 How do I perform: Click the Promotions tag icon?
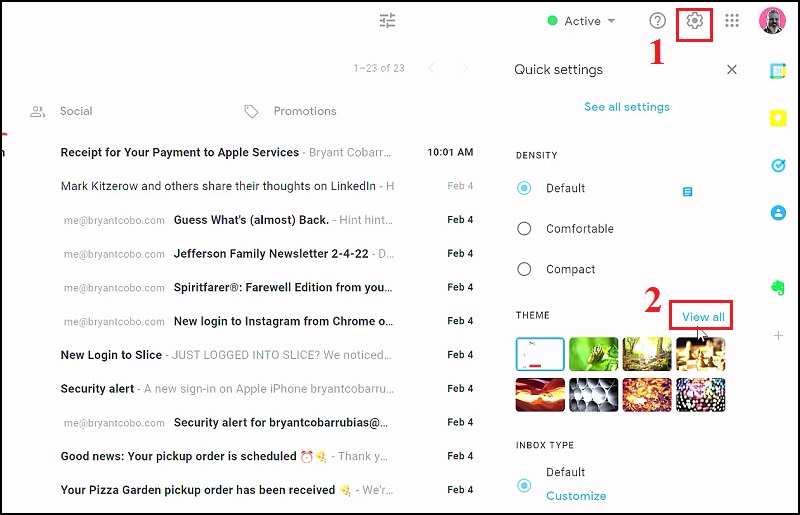click(x=251, y=111)
